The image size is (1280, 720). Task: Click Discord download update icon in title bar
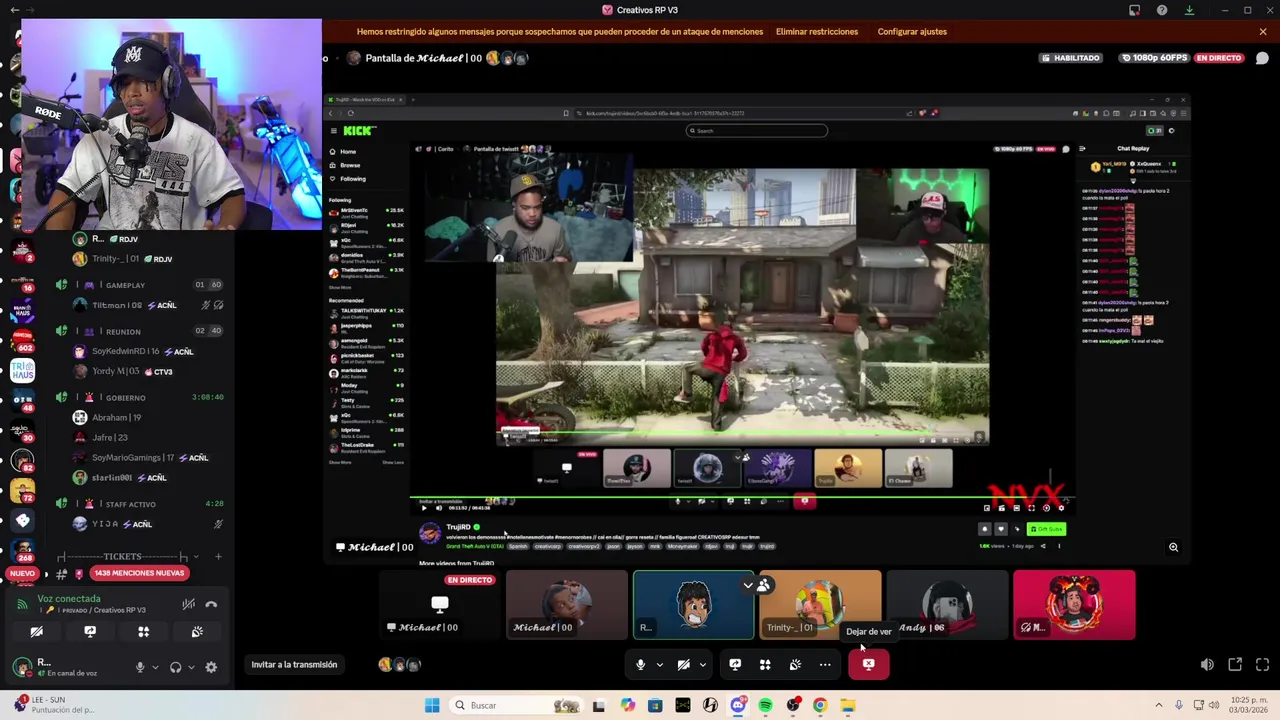tap(1189, 10)
